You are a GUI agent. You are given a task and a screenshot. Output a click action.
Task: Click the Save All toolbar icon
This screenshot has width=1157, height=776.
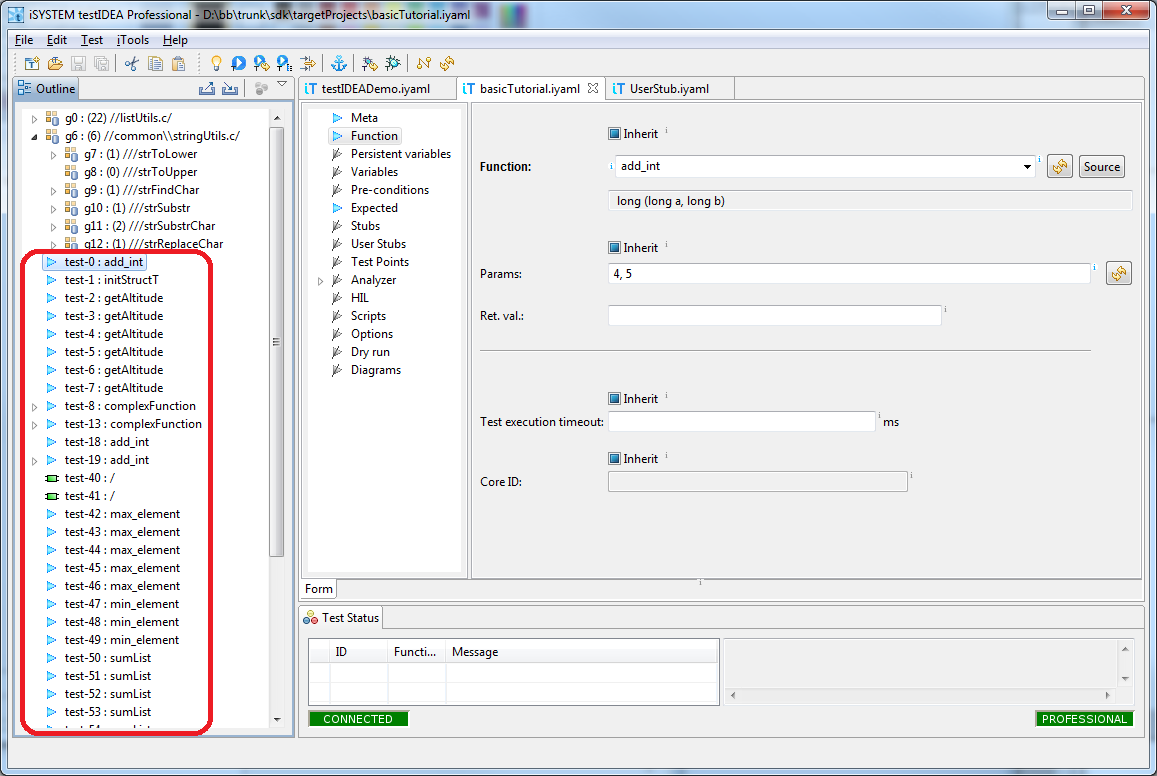click(x=102, y=63)
